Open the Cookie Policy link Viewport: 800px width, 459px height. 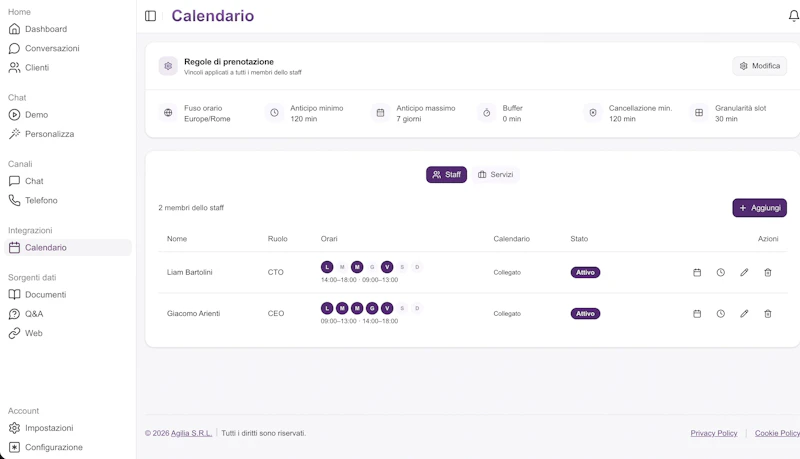point(777,433)
